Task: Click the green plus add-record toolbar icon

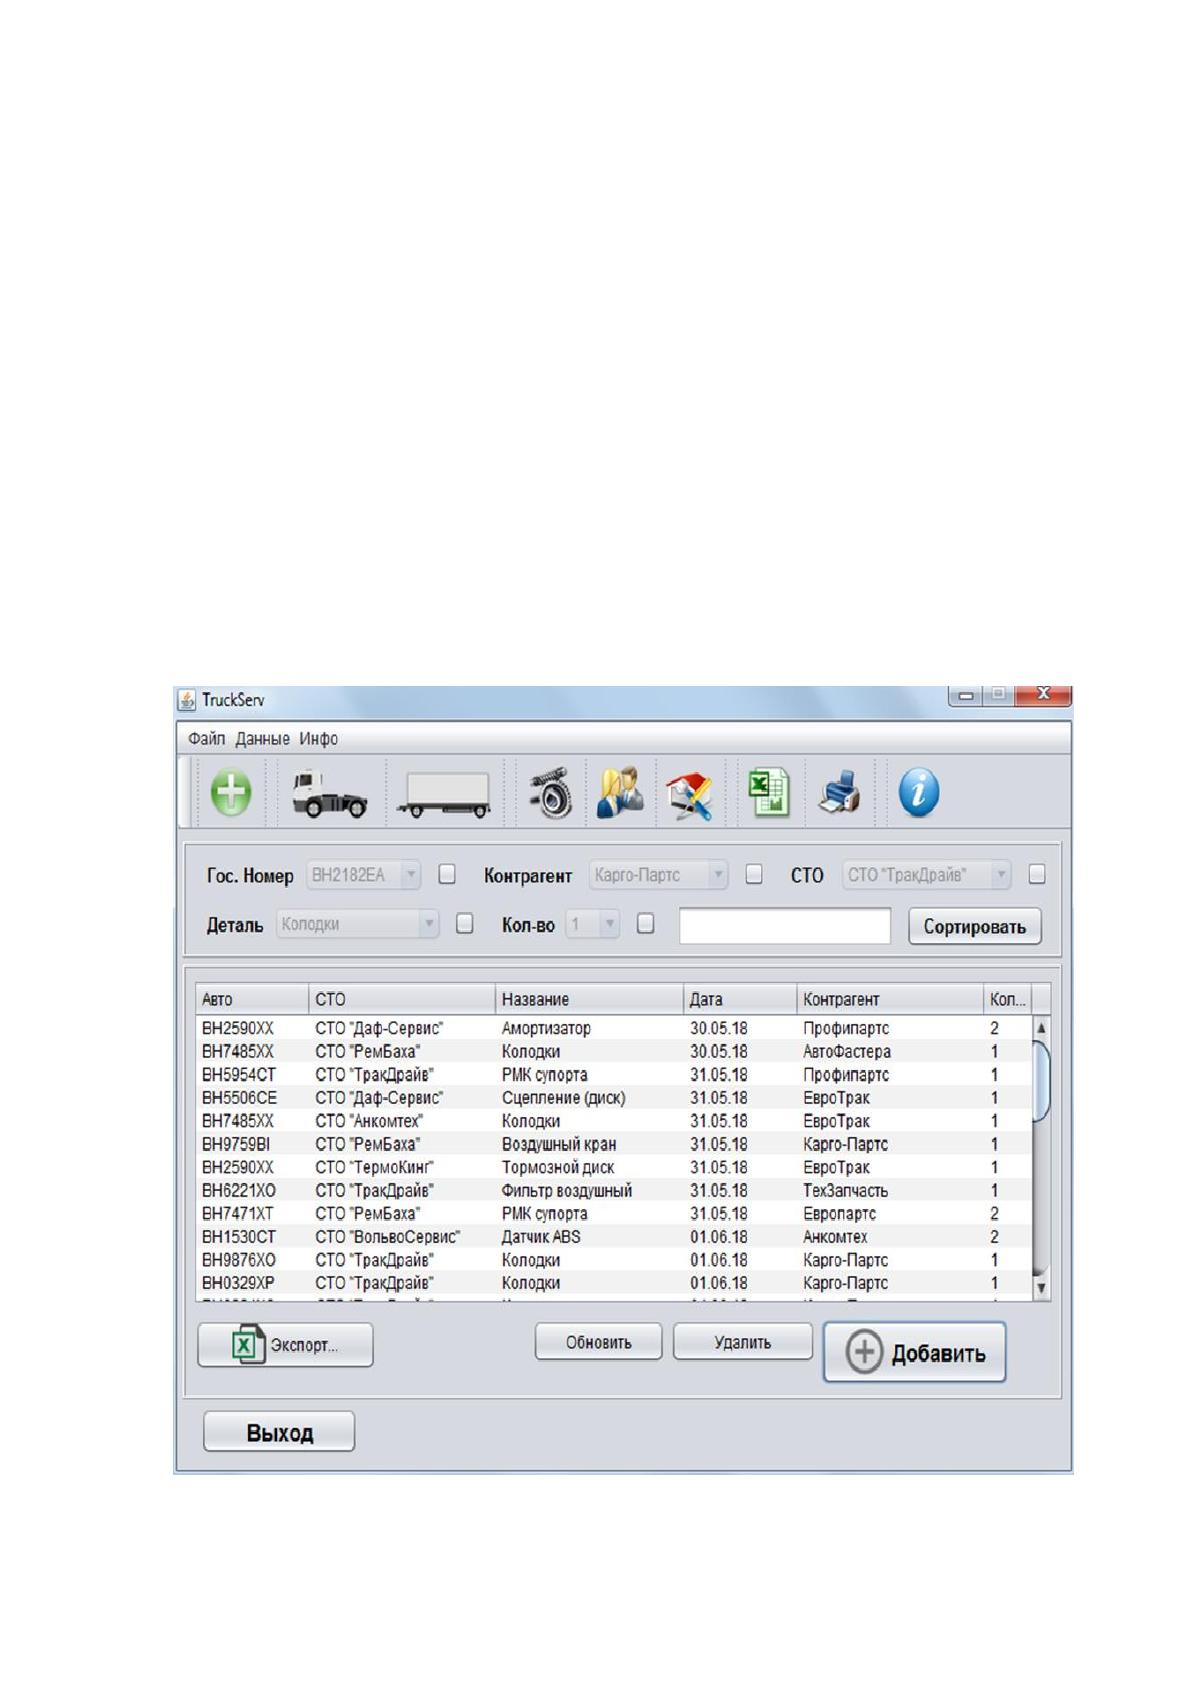Action: [231, 792]
